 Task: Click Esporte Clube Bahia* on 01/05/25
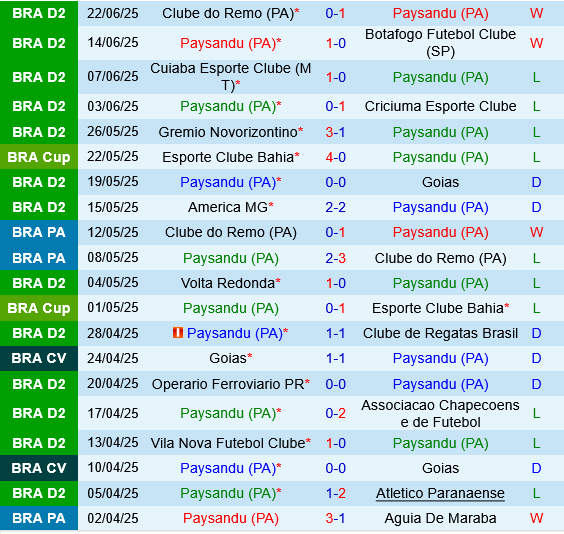440,308
